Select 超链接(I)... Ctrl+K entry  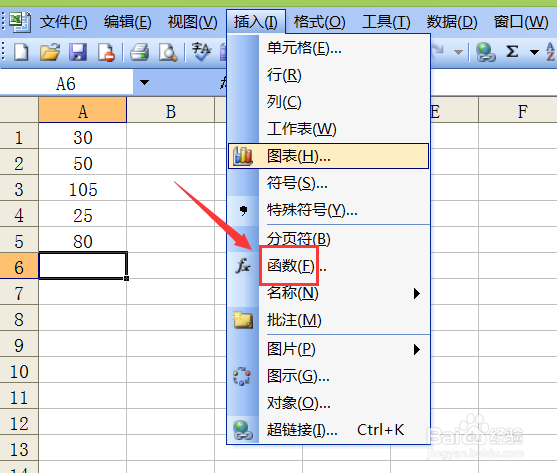329,430
